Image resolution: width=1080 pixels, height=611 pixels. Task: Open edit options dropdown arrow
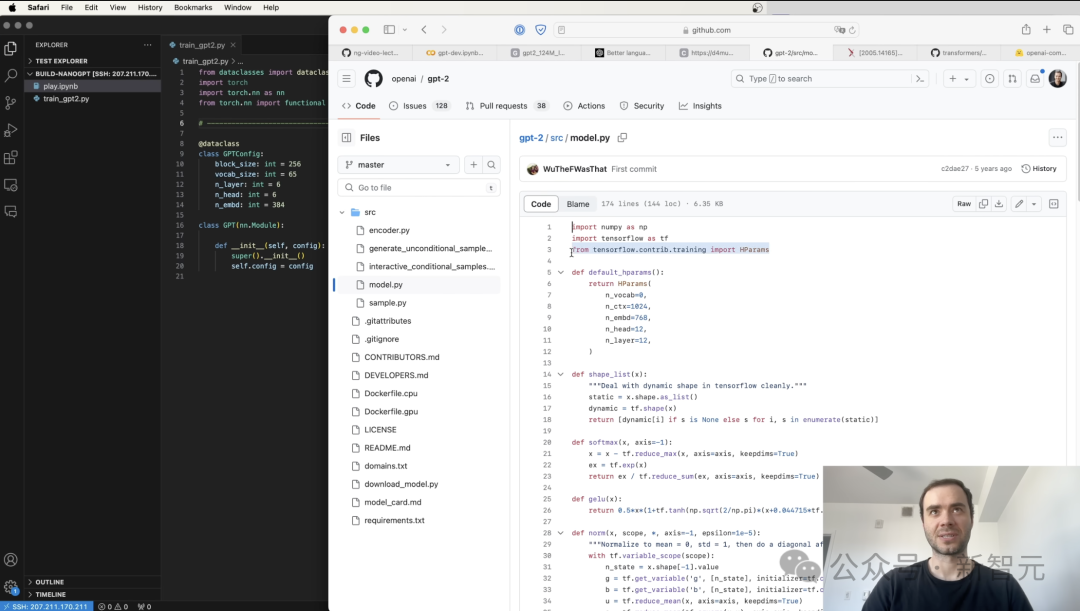pyautogui.click(x=1034, y=204)
